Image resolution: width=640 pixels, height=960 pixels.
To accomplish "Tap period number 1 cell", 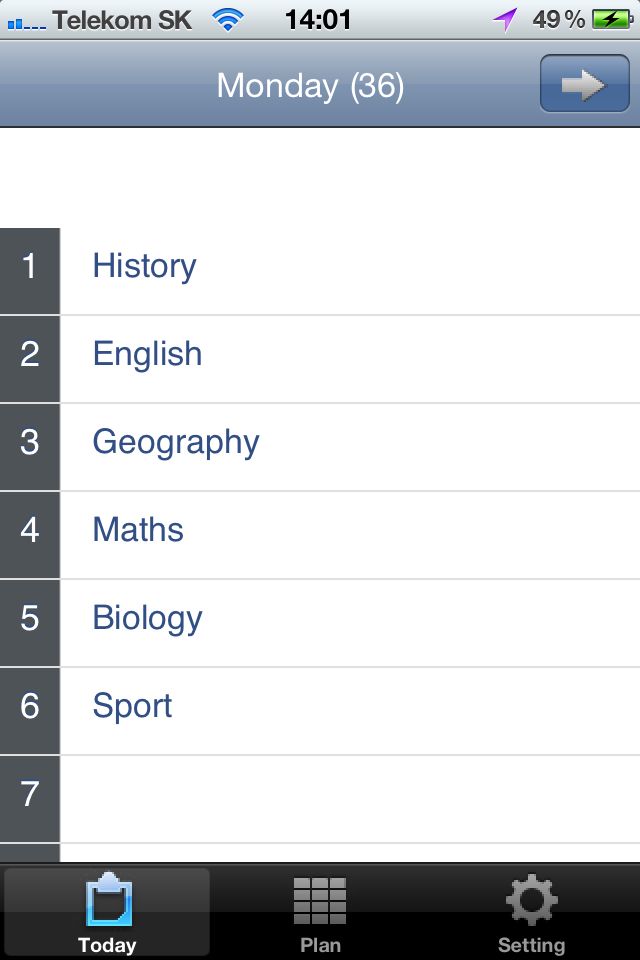I will [29, 267].
